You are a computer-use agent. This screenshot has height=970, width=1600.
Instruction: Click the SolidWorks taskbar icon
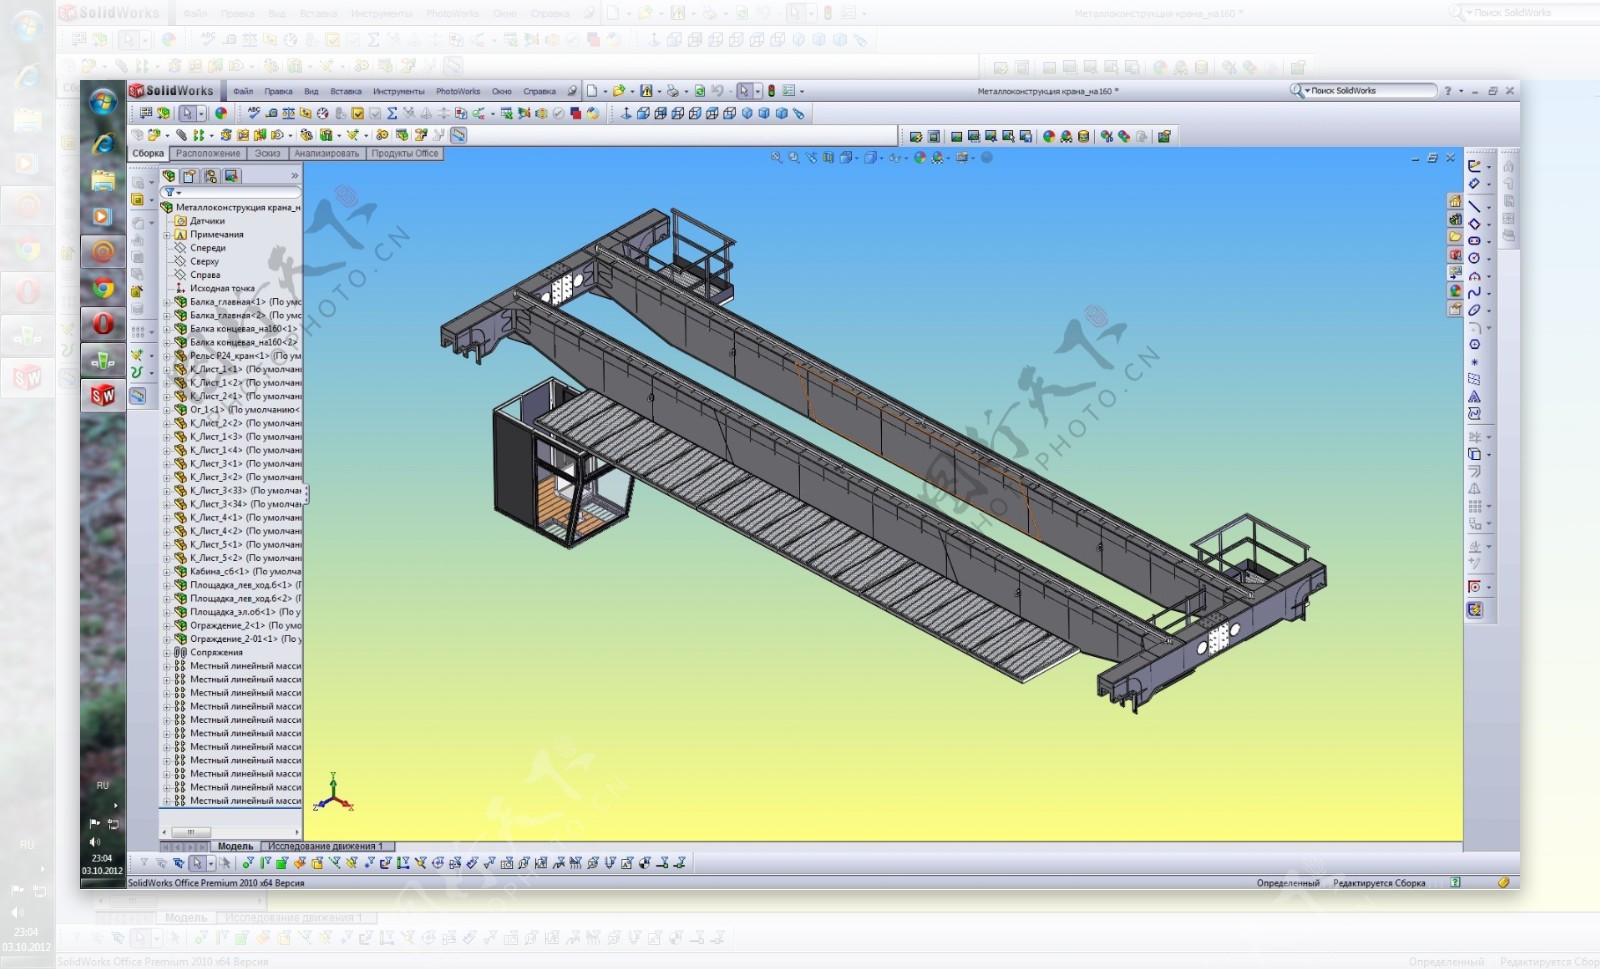103,395
